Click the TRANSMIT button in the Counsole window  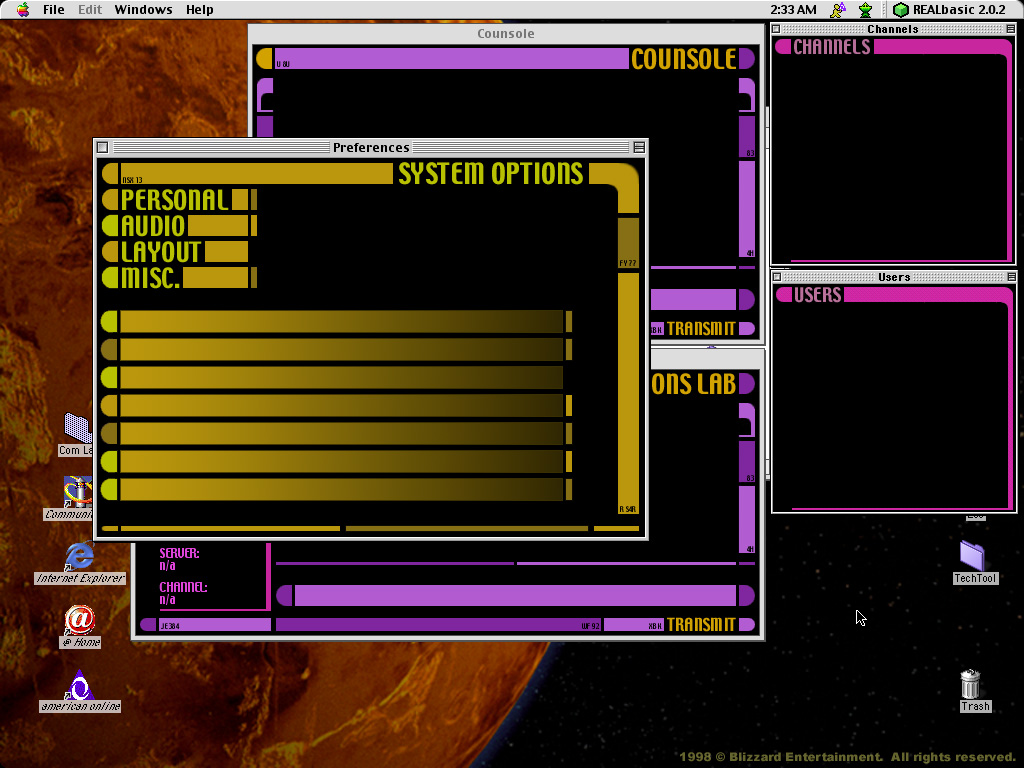click(701, 328)
